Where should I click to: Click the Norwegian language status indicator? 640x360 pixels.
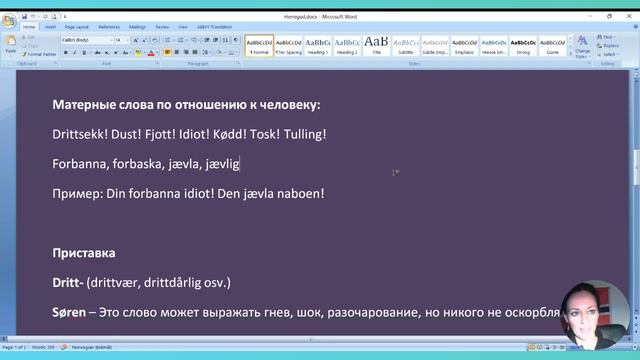pos(91,347)
